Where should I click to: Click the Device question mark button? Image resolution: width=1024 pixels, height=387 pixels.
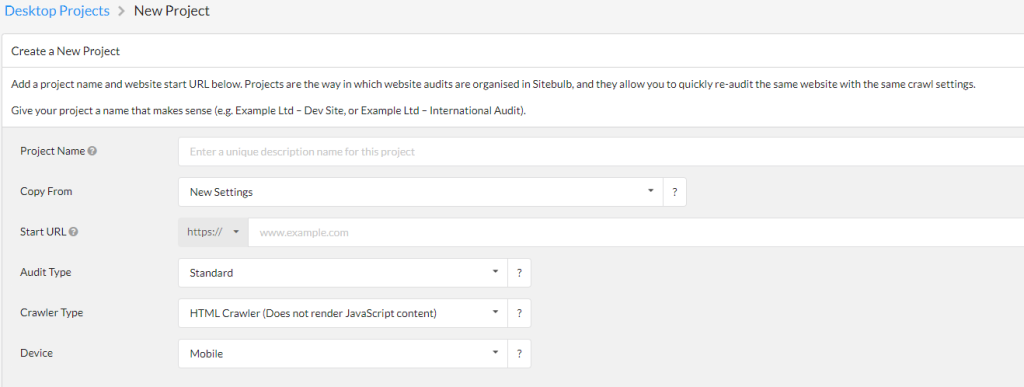[519, 354]
